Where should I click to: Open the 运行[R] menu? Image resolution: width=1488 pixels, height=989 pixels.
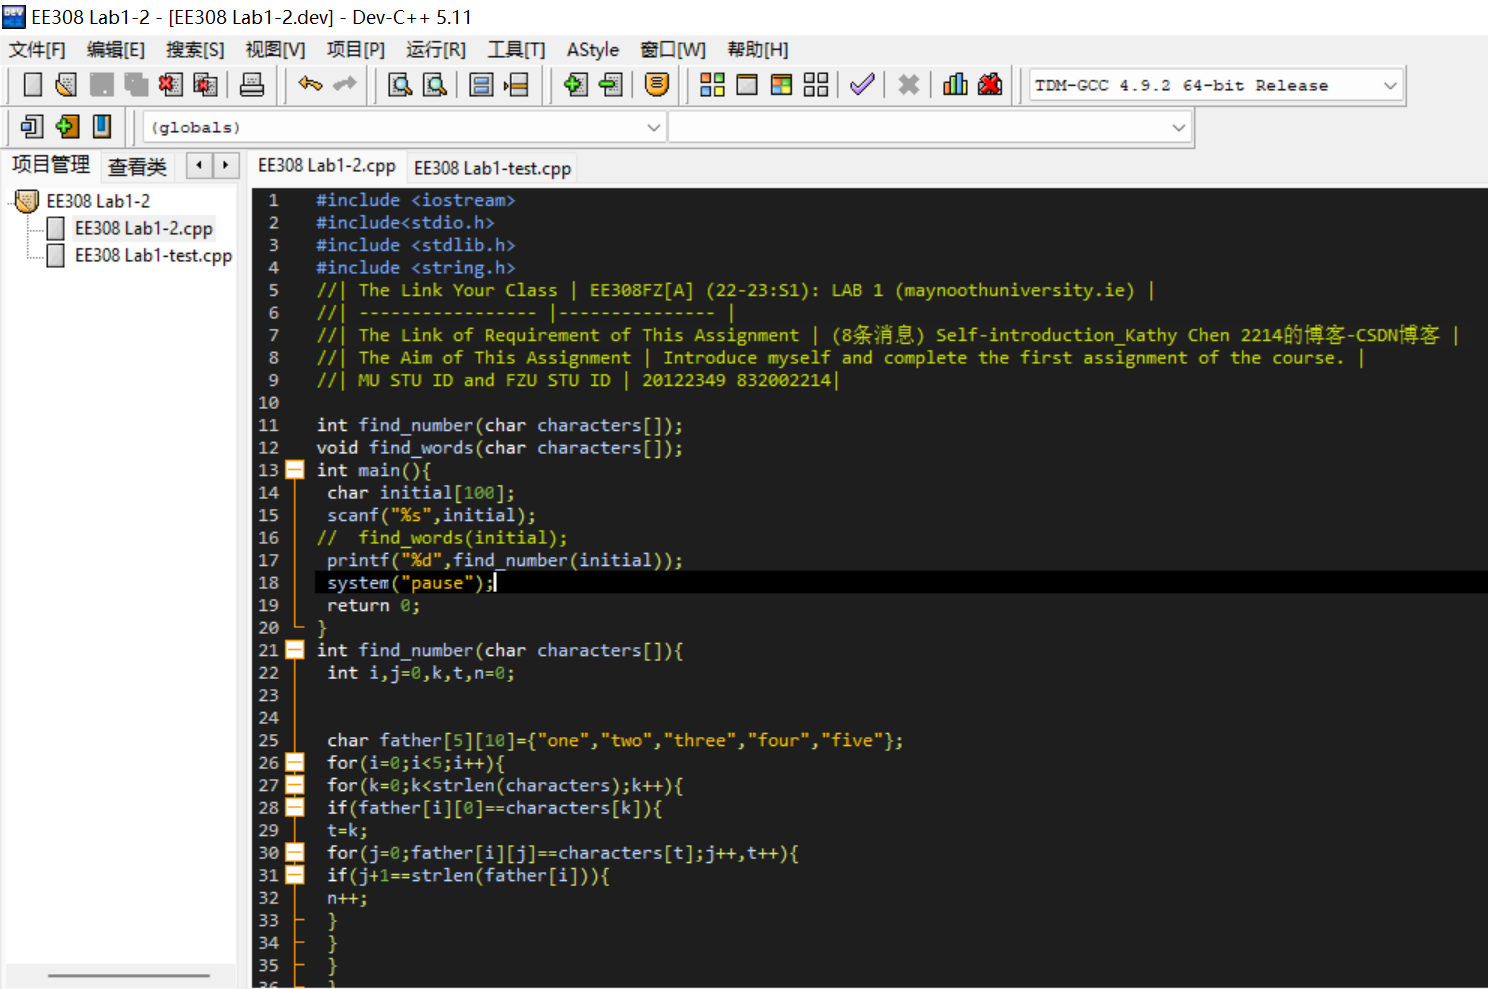point(435,50)
